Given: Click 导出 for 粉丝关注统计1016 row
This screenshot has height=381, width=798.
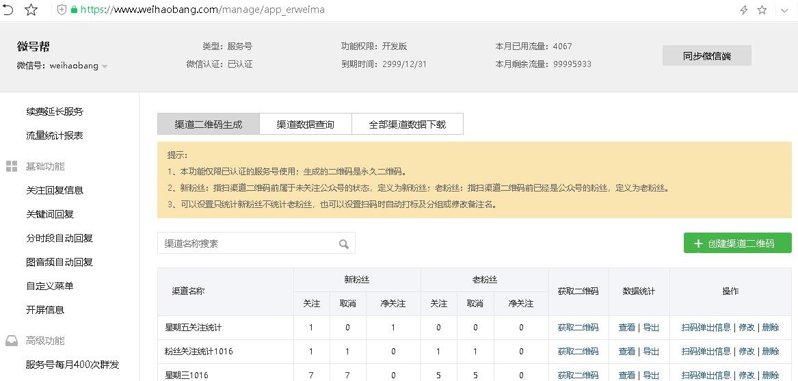Looking at the screenshot, I should tap(651, 351).
